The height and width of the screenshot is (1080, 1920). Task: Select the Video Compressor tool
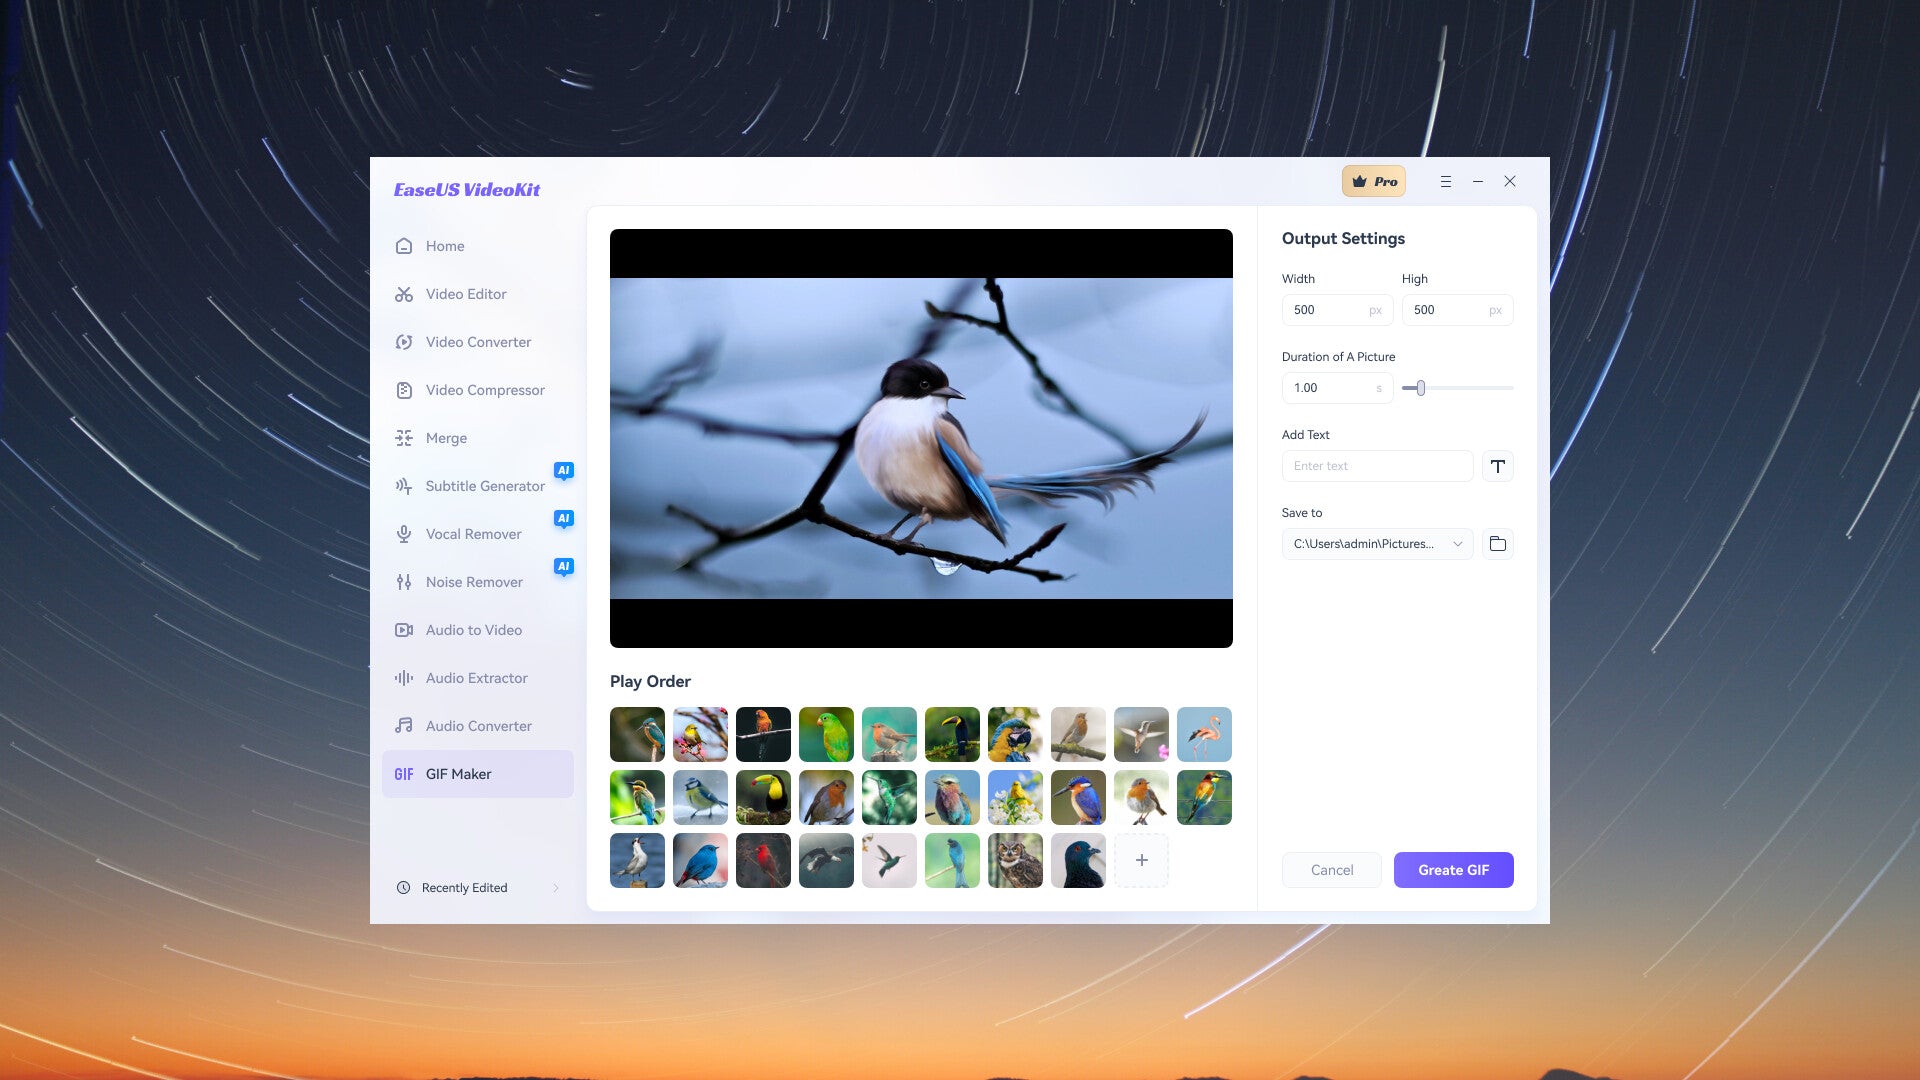485,390
